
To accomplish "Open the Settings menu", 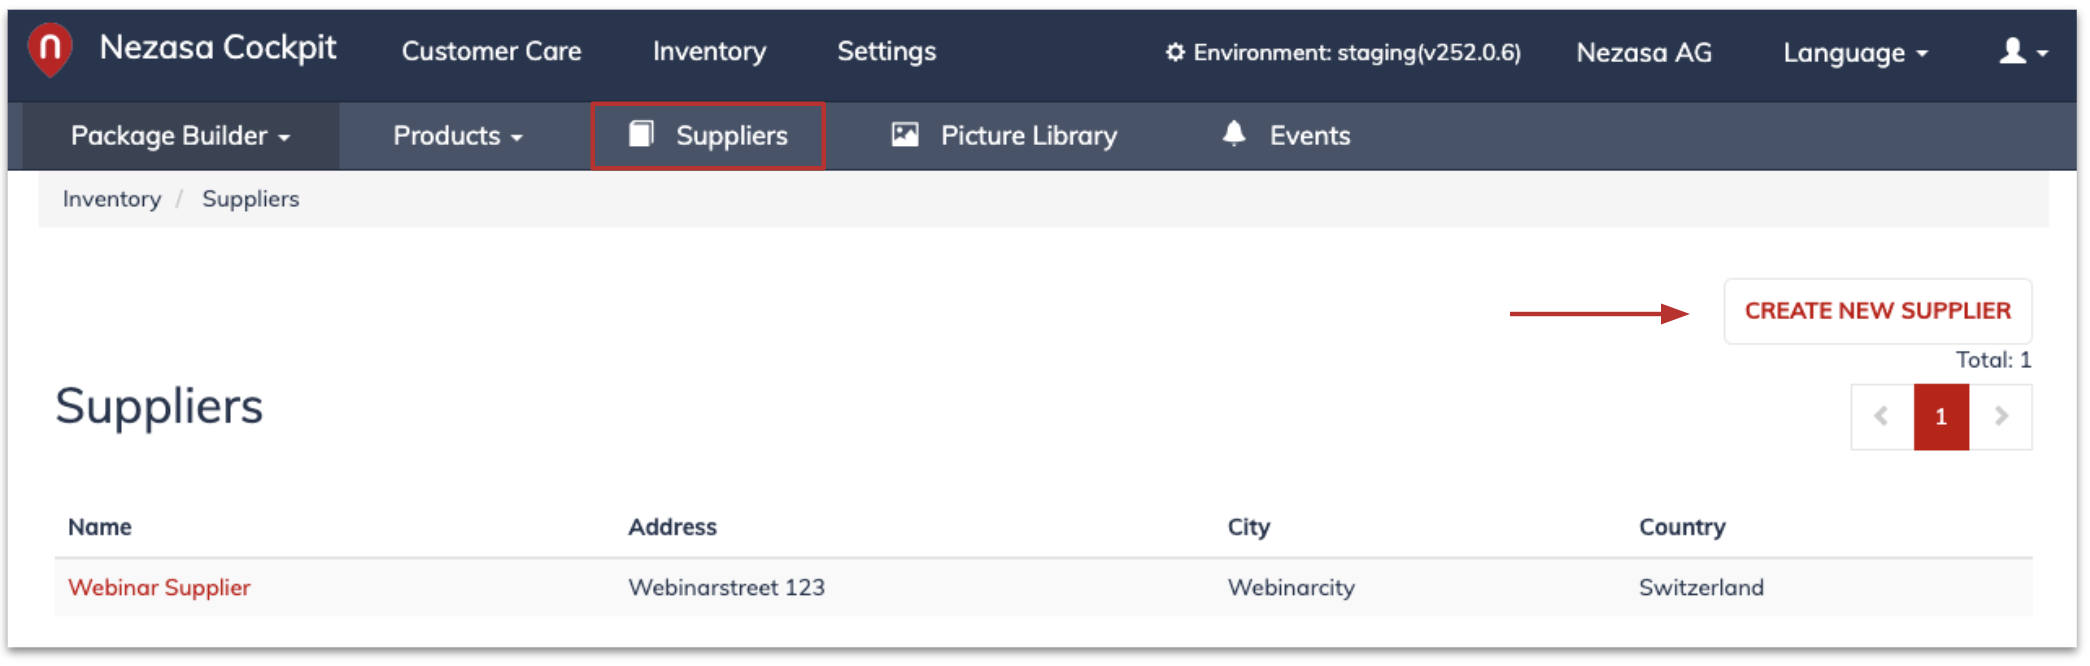I will (886, 51).
